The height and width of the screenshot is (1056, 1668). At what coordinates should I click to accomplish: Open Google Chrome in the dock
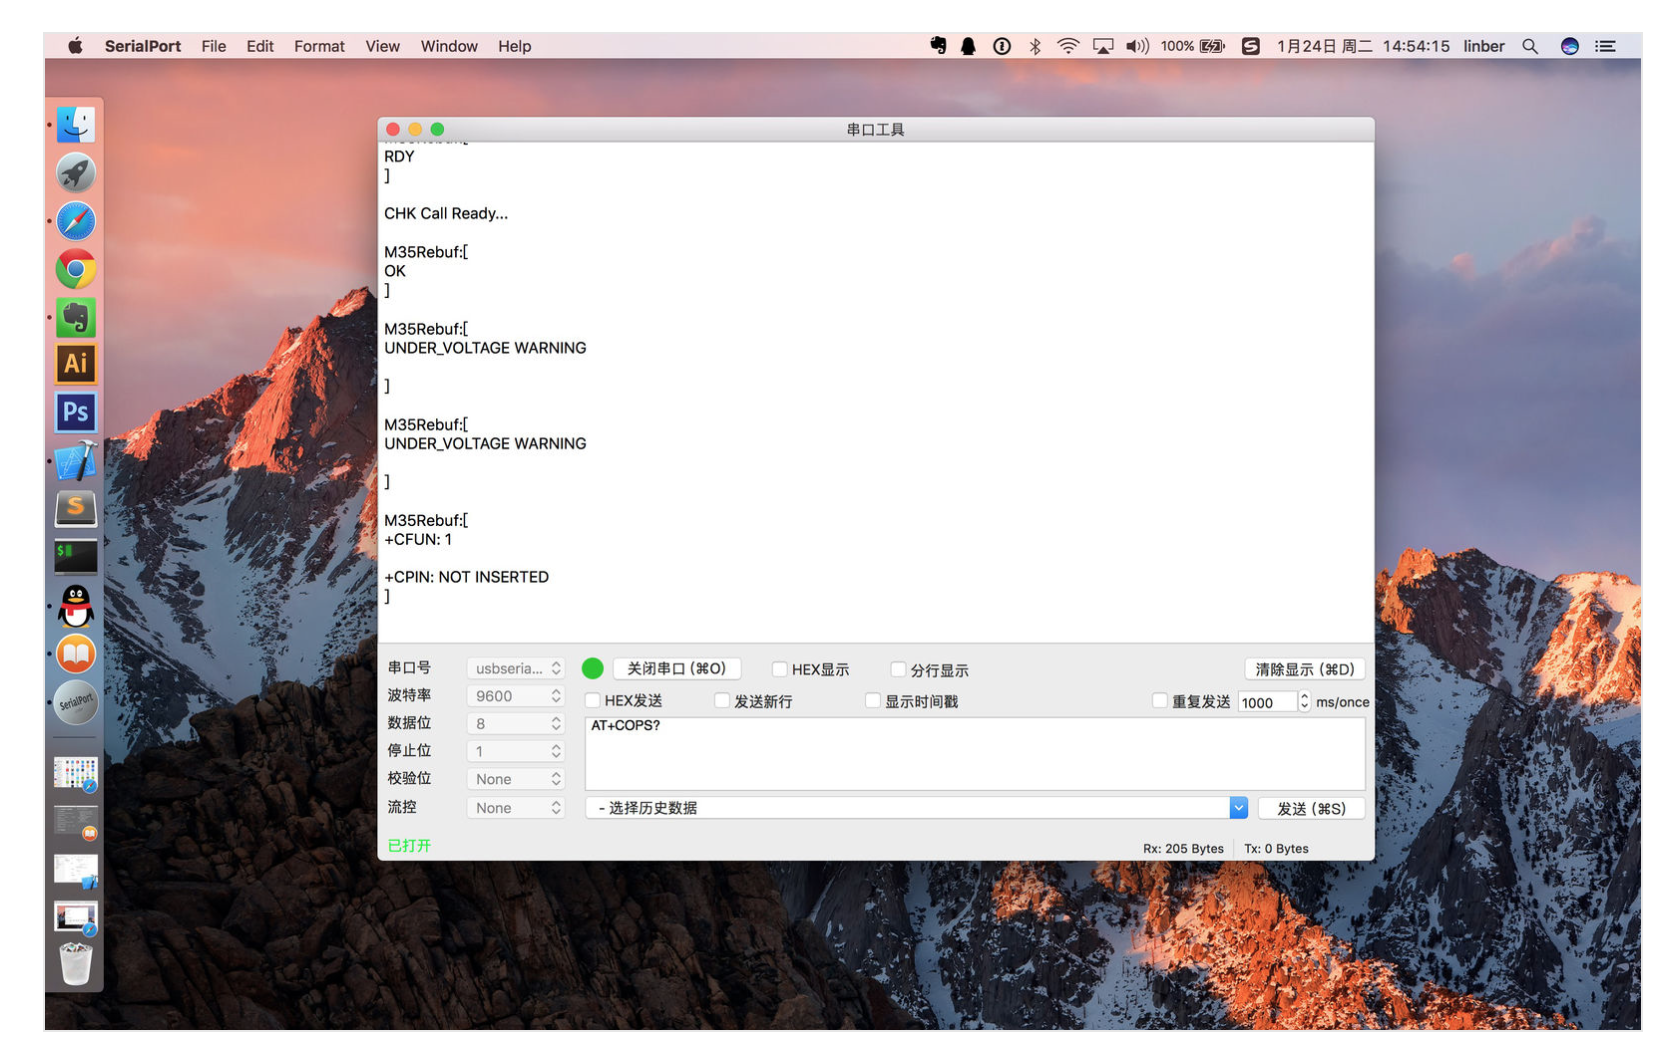pos(76,269)
